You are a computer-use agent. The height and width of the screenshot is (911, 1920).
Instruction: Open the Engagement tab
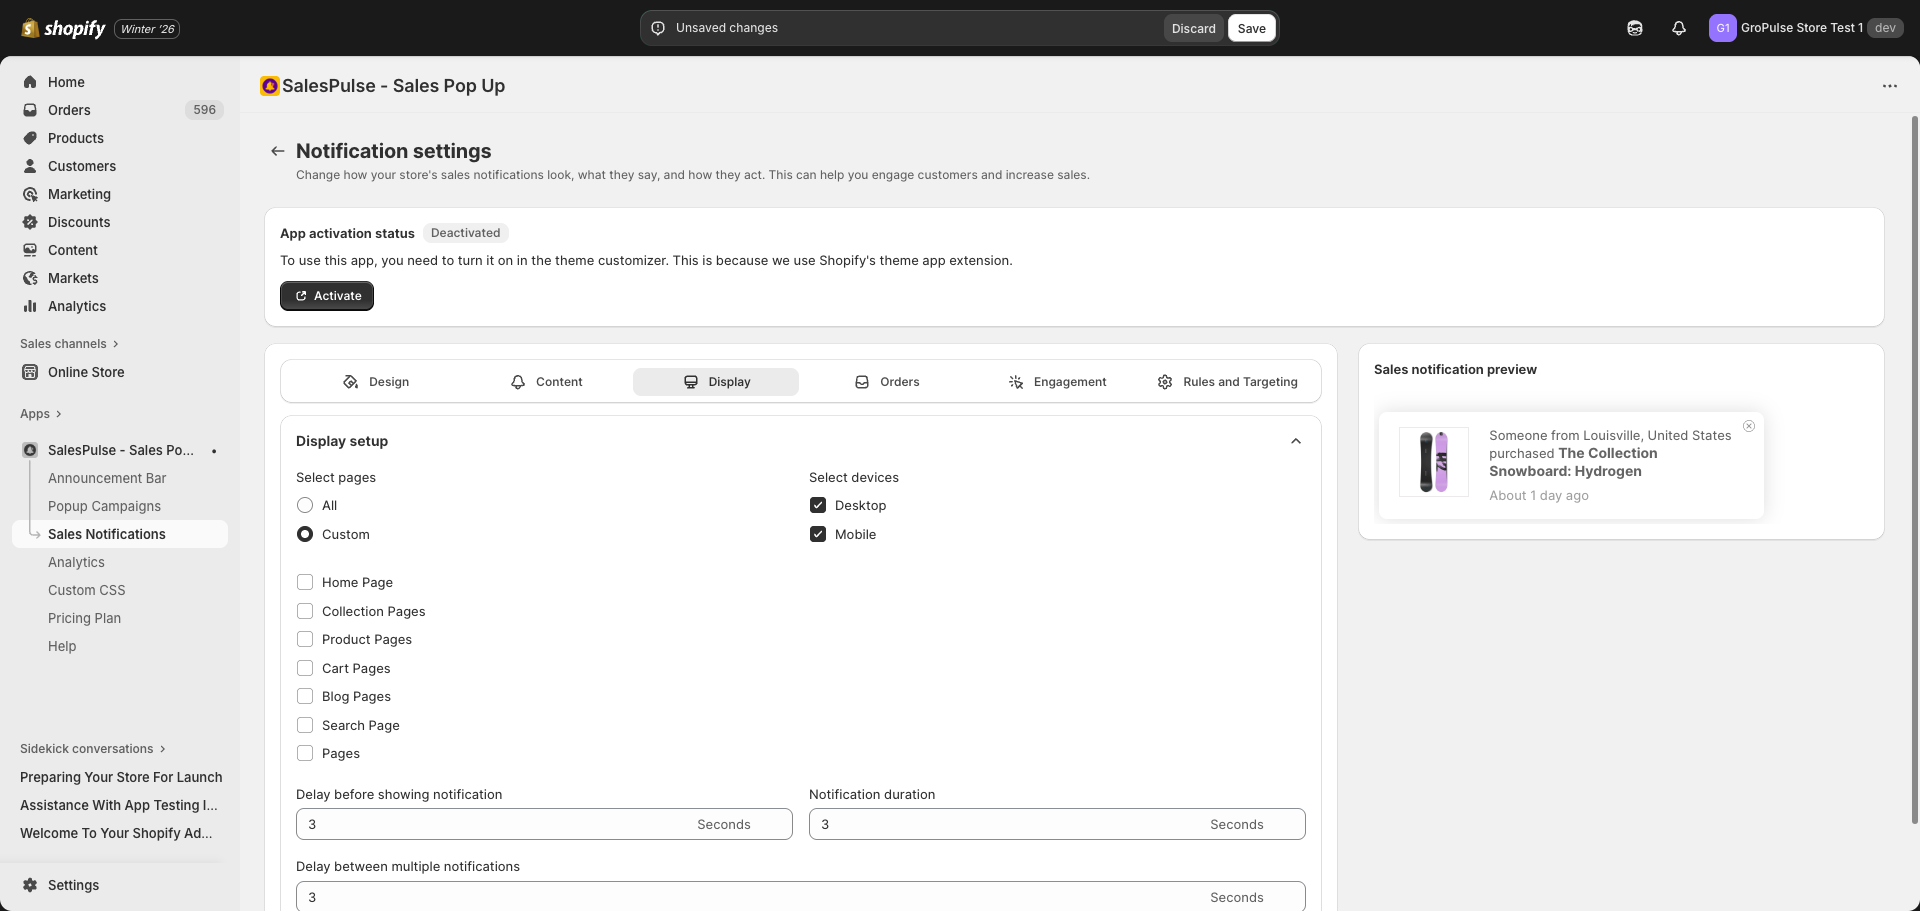[1057, 381]
